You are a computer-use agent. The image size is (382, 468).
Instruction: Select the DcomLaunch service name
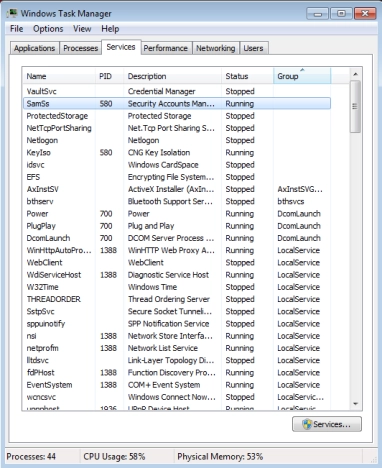(x=48, y=238)
